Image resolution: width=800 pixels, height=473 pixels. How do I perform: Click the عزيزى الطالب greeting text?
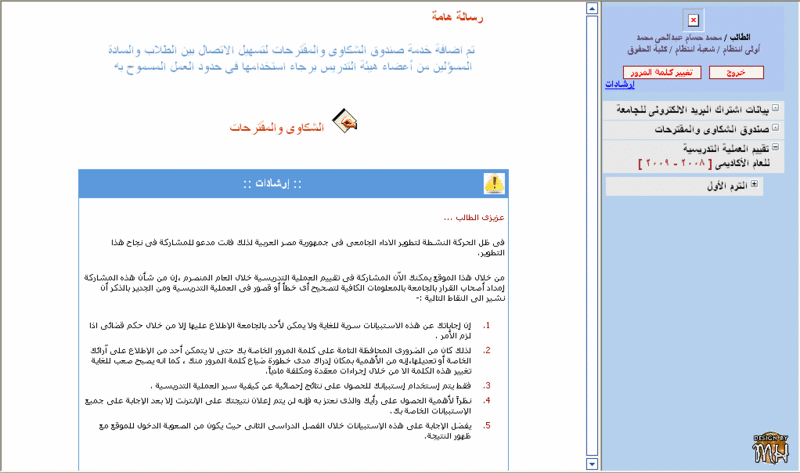click(474, 217)
